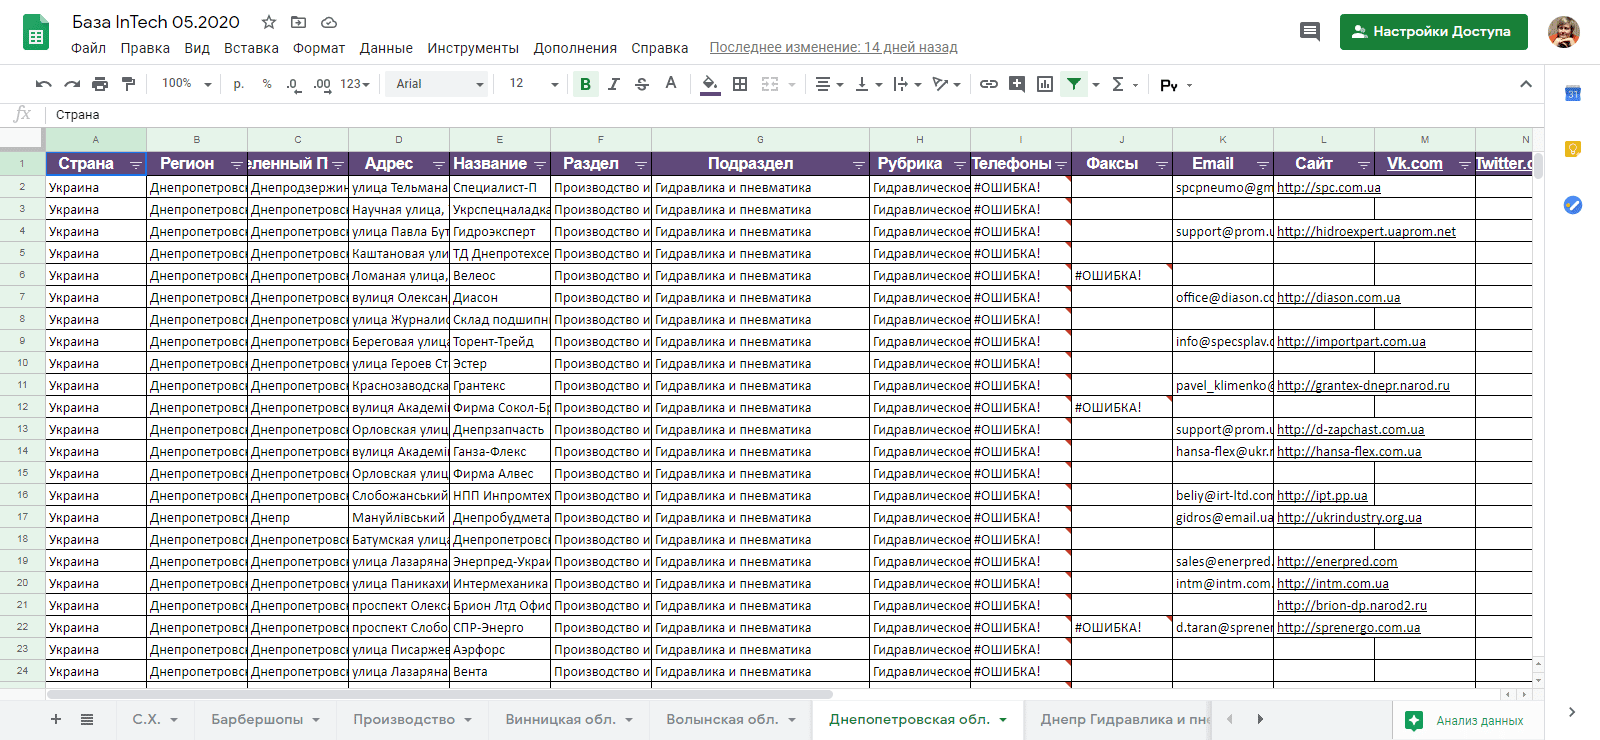This screenshot has height=740, width=1600.
Task: Open Calendar in side panel
Action: pyautogui.click(x=1573, y=93)
